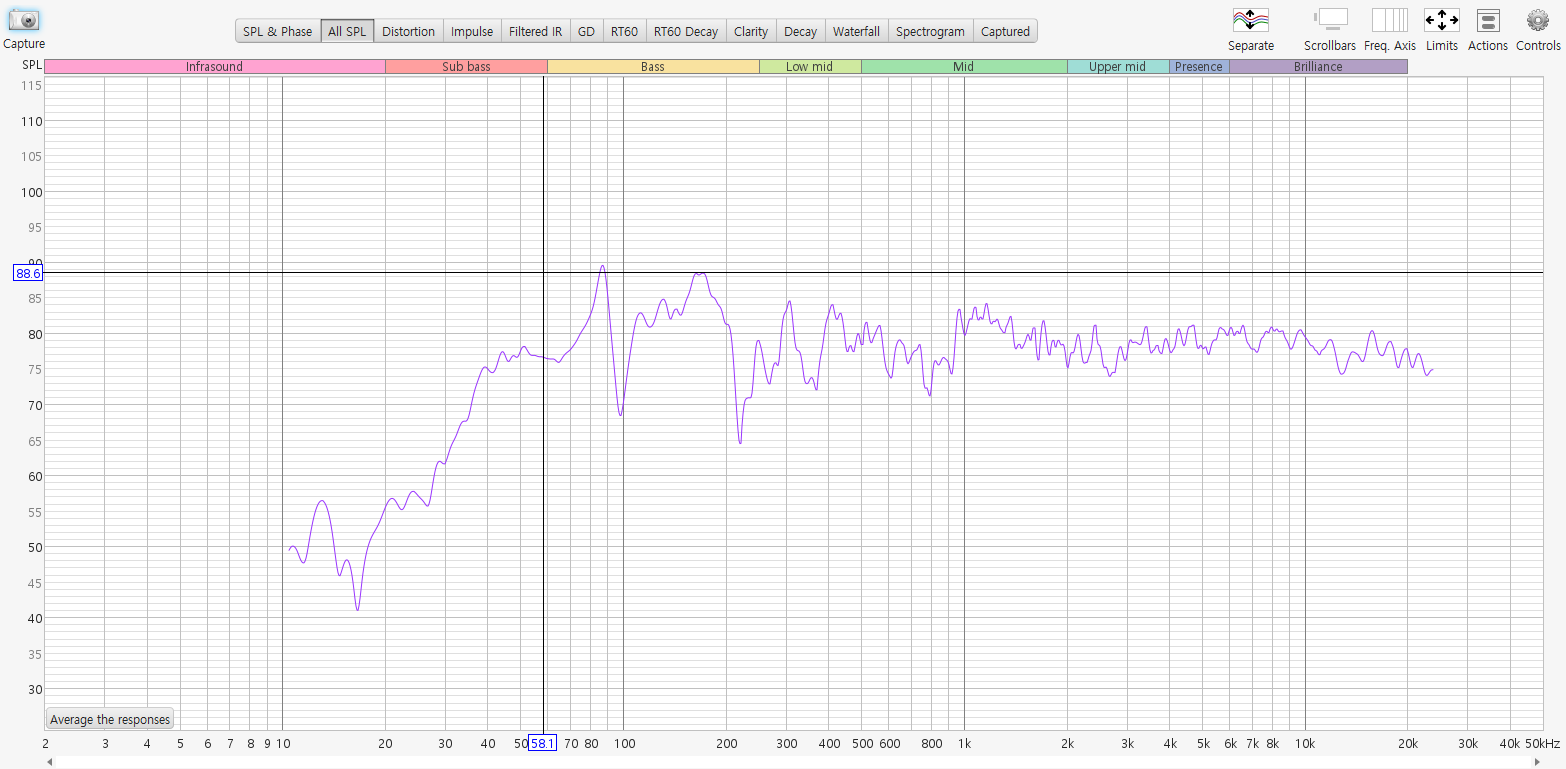The image size is (1566, 769).
Task: Open the RT60 tab
Action: (624, 31)
